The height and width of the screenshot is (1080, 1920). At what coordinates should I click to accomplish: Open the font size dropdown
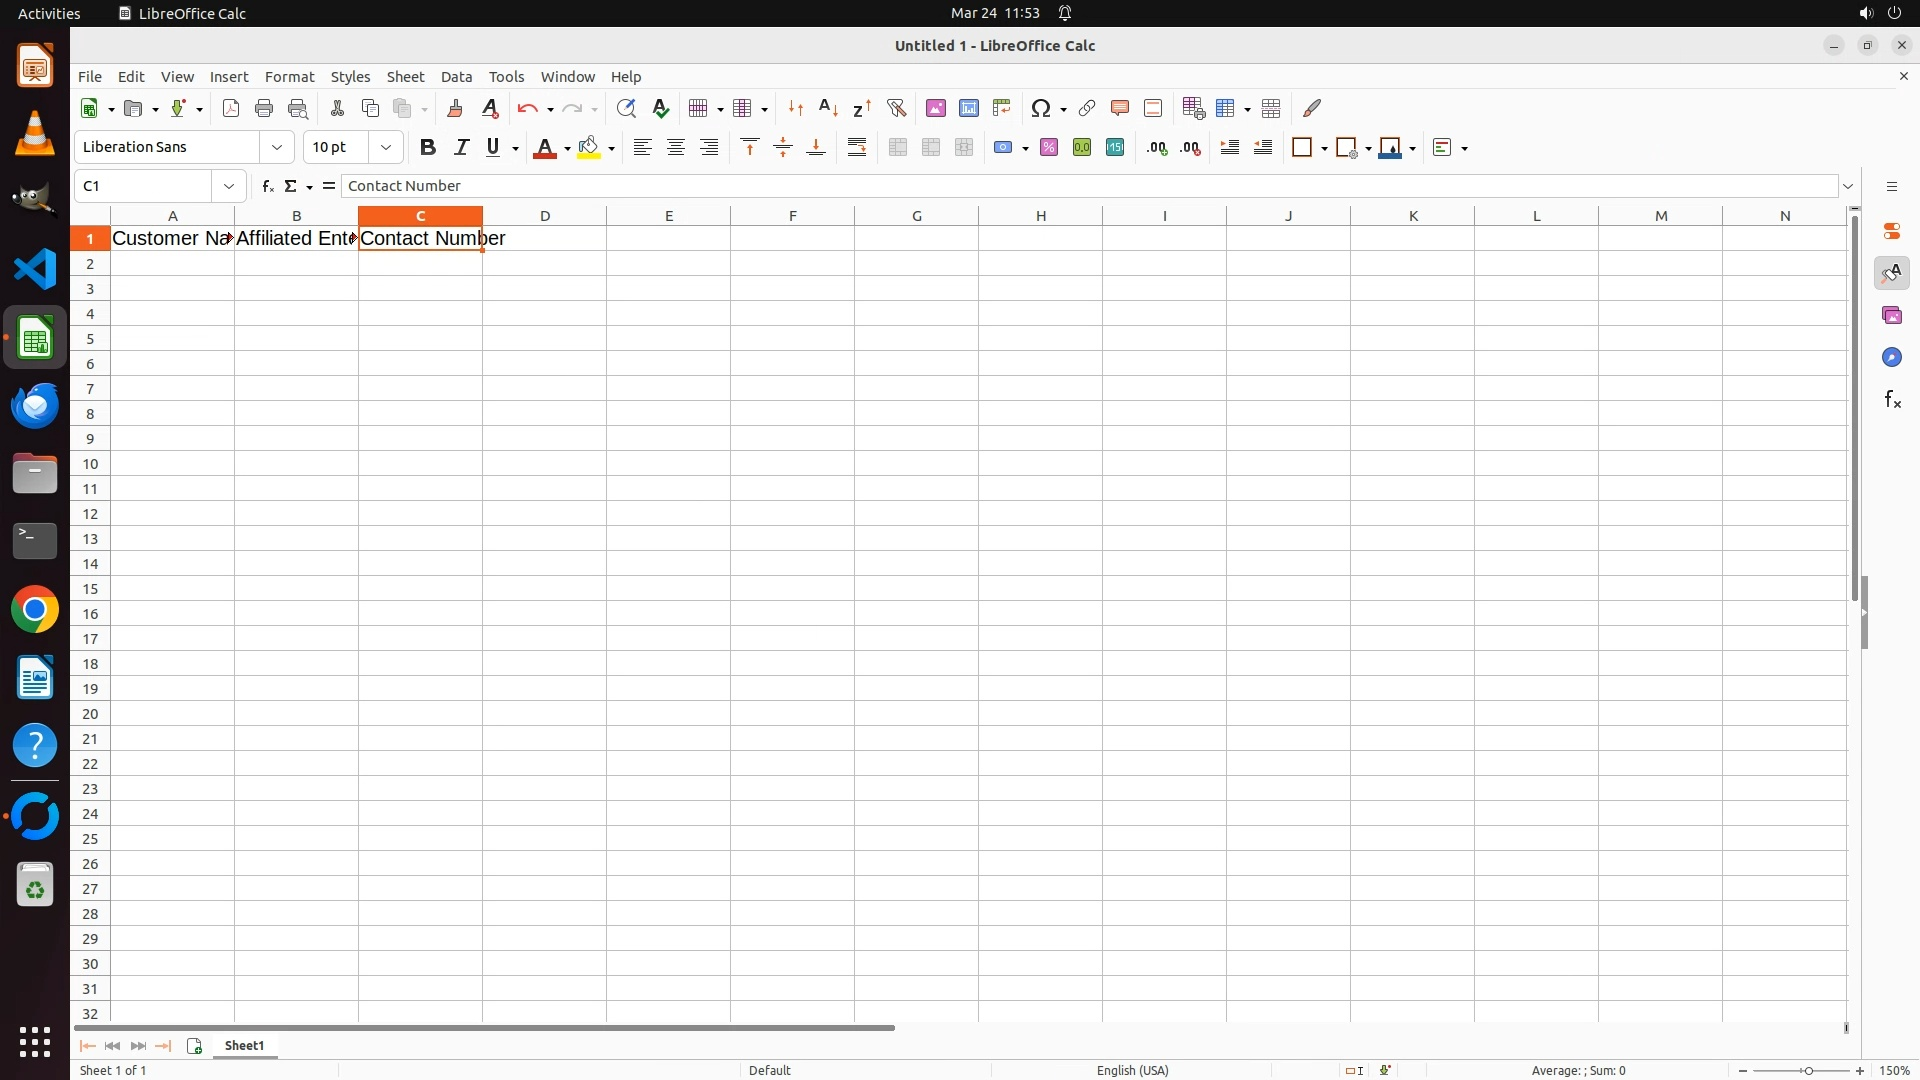pos(386,147)
